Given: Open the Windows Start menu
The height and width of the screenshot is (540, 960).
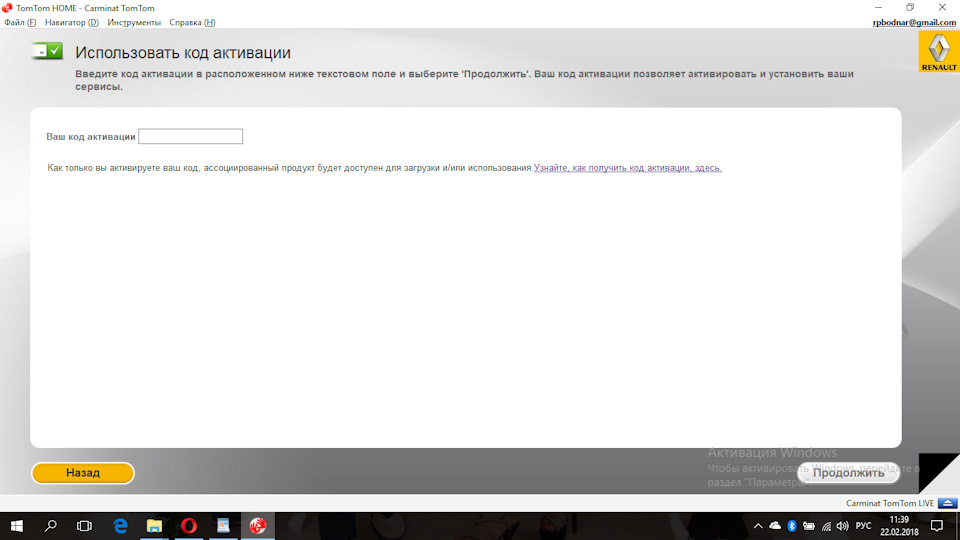Looking at the screenshot, I should click(17, 526).
